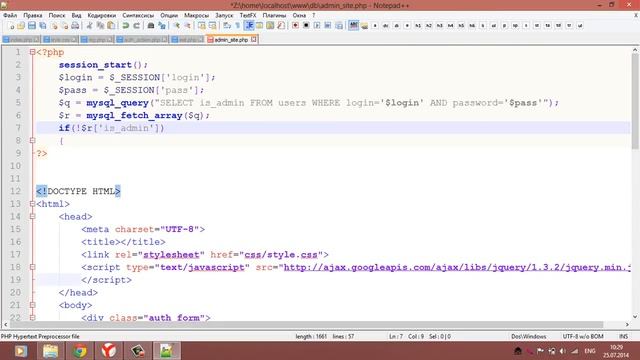
Task: Insert h3 tag using toolbar button
Action: (x=440, y=26)
